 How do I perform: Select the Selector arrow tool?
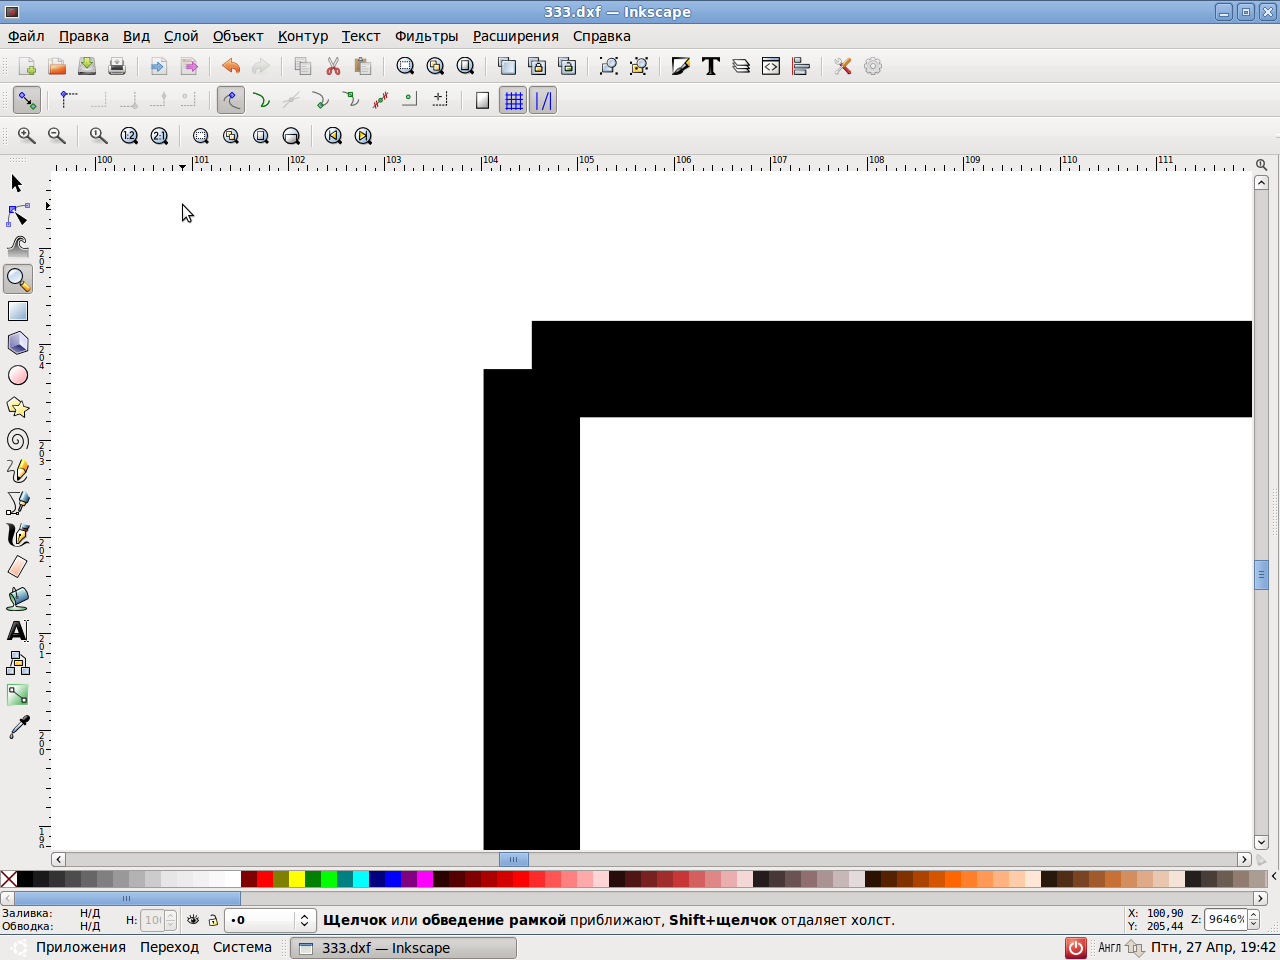click(x=17, y=183)
